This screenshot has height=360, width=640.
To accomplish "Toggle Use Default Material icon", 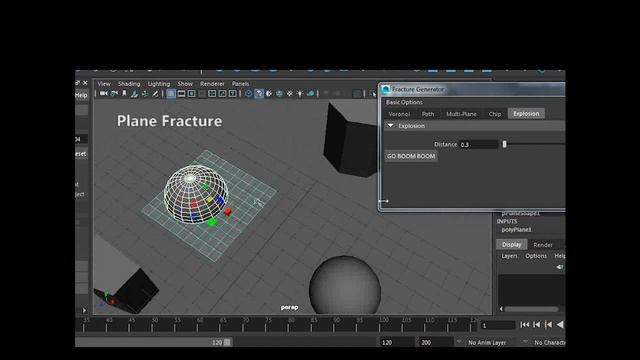I will point(269,94).
